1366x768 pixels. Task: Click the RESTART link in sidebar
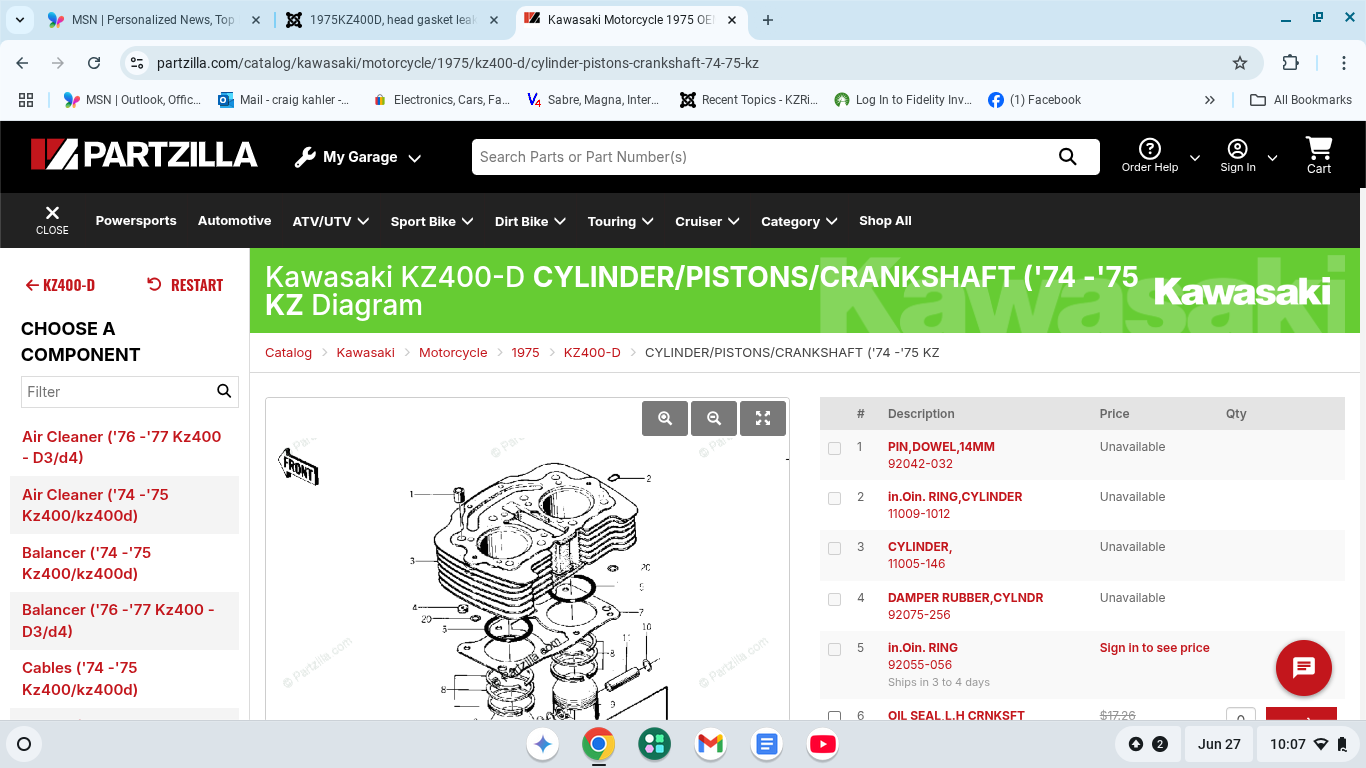(185, 285)
